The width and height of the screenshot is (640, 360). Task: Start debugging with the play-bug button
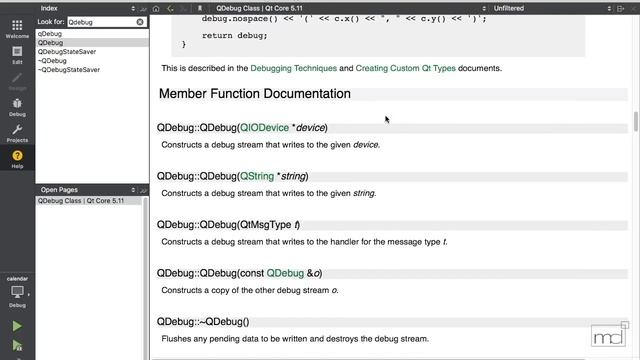pyautogui.click(x=17, y=346)
